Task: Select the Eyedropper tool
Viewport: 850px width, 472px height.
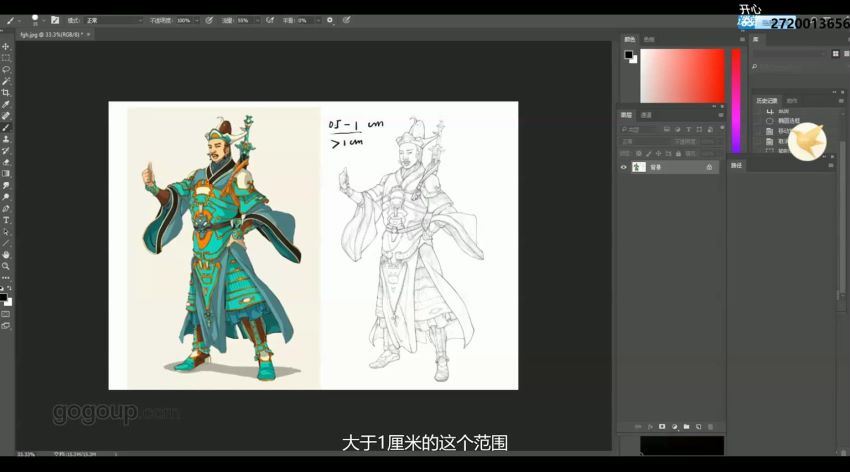Action: [6, 104]
